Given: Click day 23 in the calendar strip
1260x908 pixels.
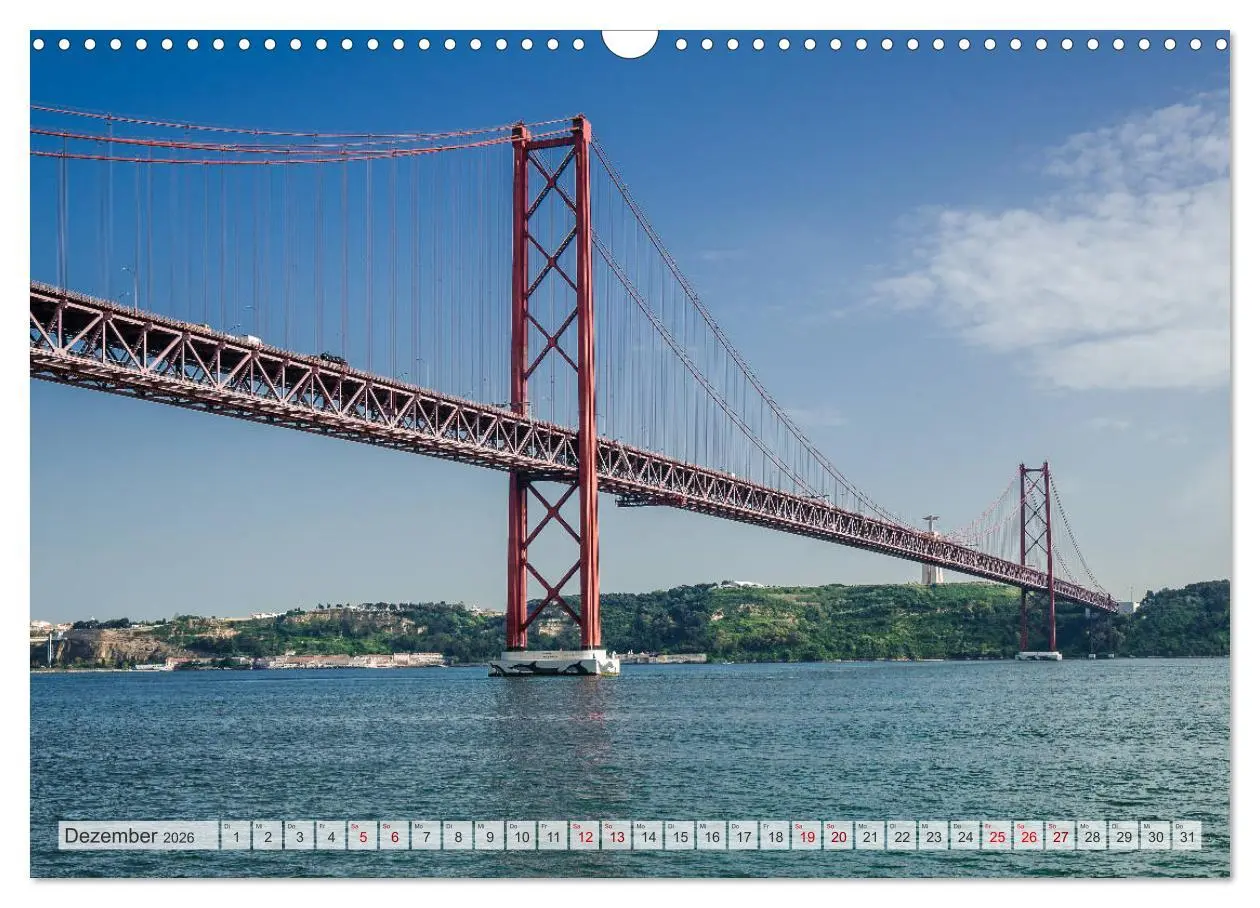Looking at the screenshot, I should [932, 836].
